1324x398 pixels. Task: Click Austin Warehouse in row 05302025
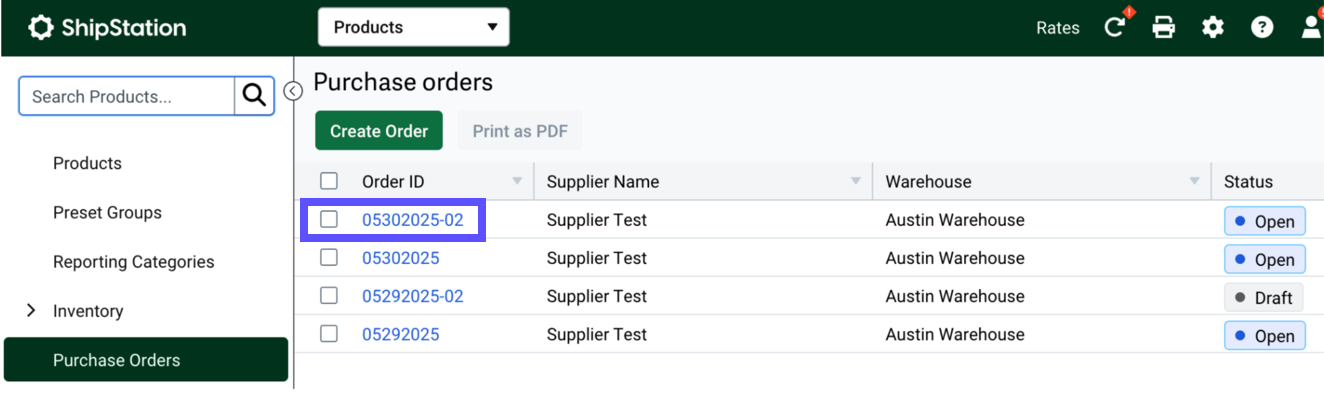(x=955, y=258)
